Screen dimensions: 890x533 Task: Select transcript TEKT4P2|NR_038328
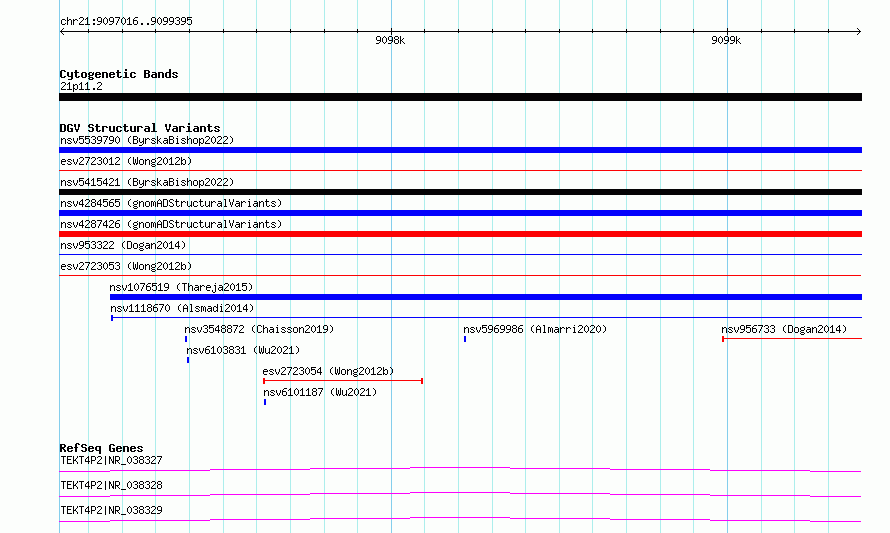point(111,485)
